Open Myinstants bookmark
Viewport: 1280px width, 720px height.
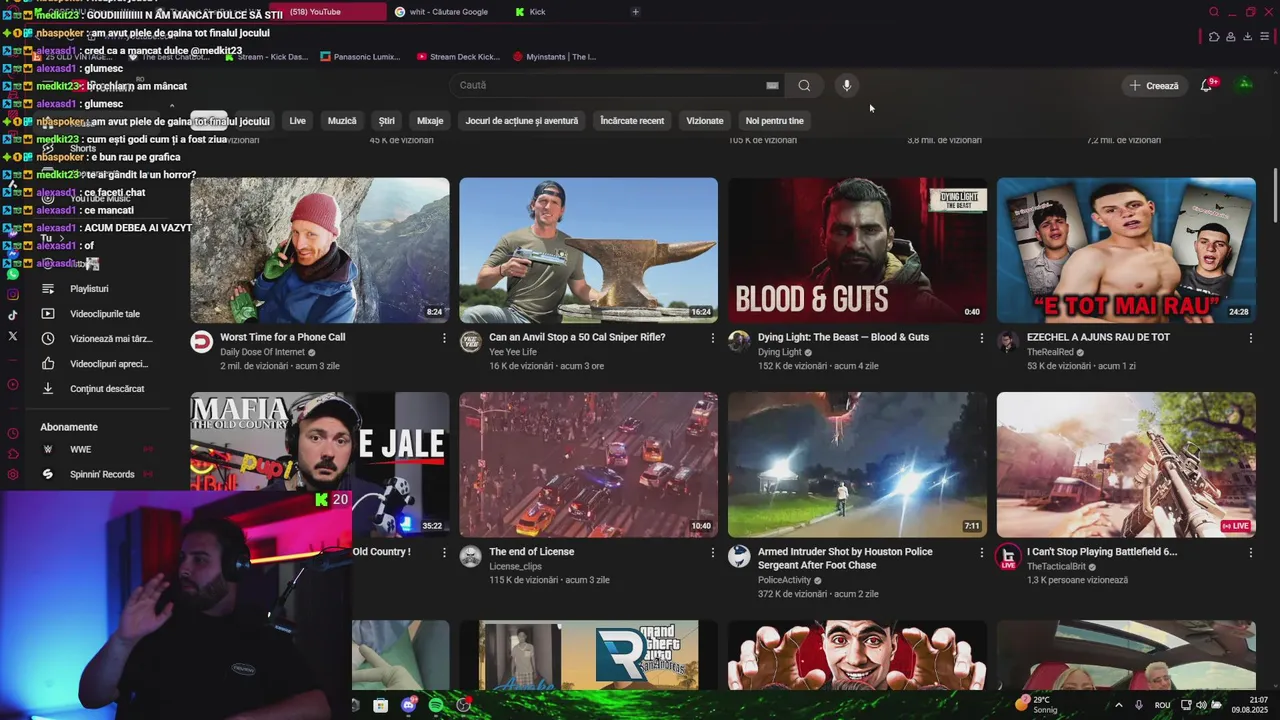coord(553,57)
